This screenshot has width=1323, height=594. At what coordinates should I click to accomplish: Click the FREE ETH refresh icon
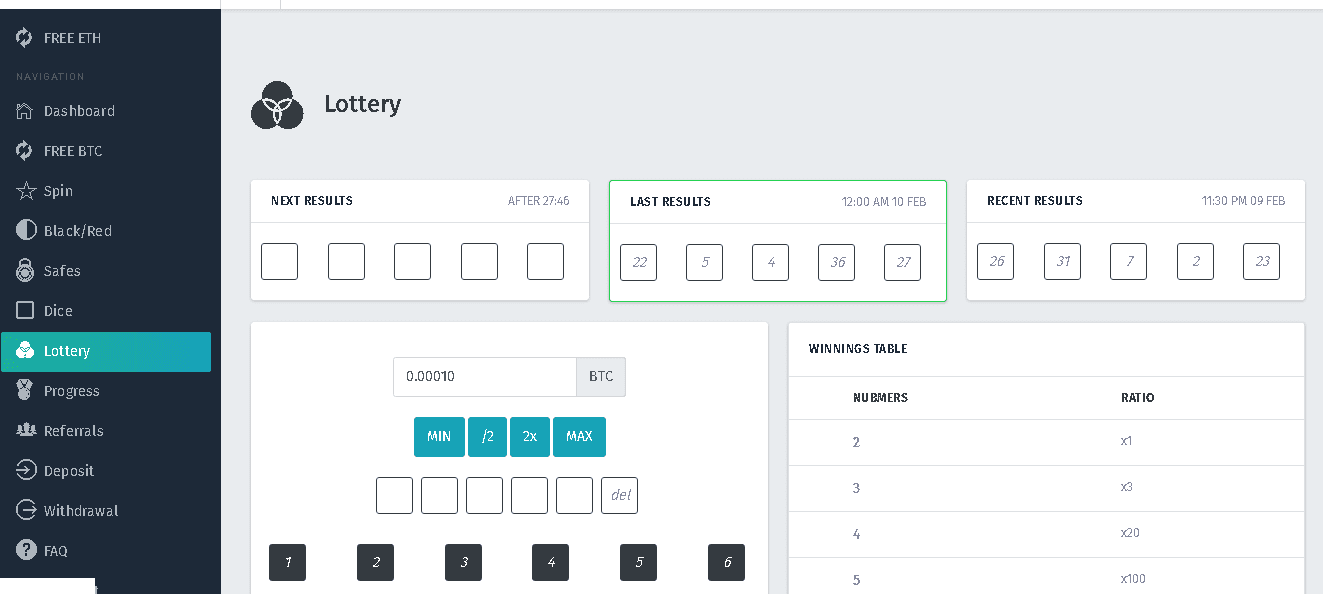[25, 38]
